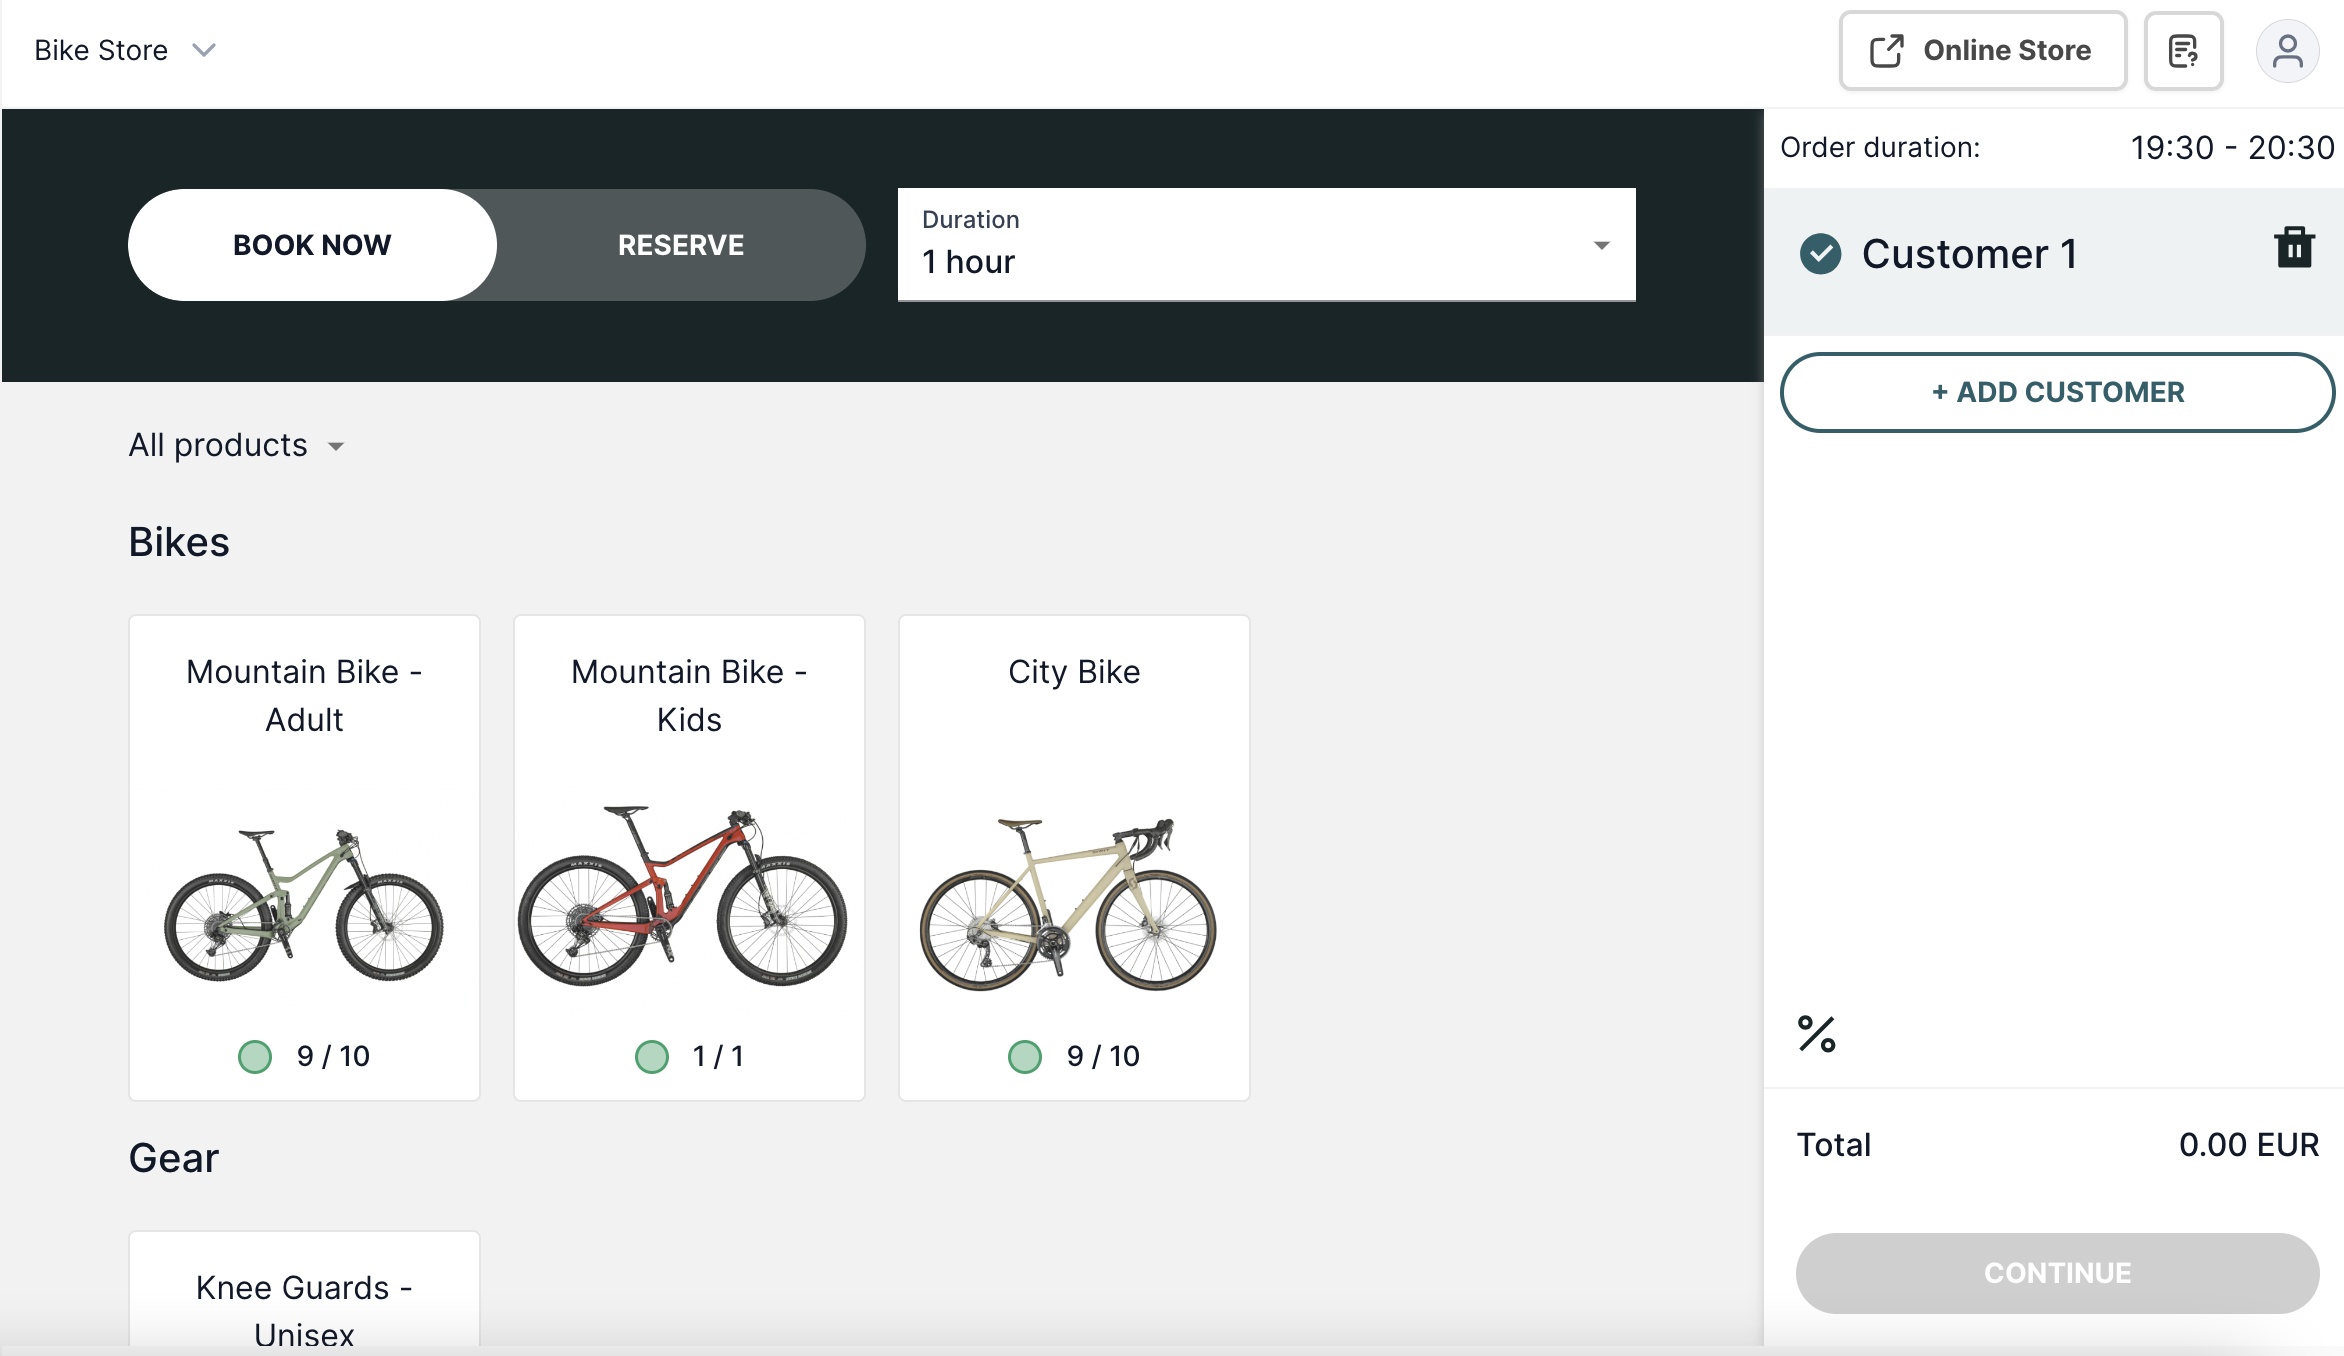Click the checkmark circle next to Customer 1
Image resolution: width=2344 pixels, height=1356 pixels.
[1822, 254]
